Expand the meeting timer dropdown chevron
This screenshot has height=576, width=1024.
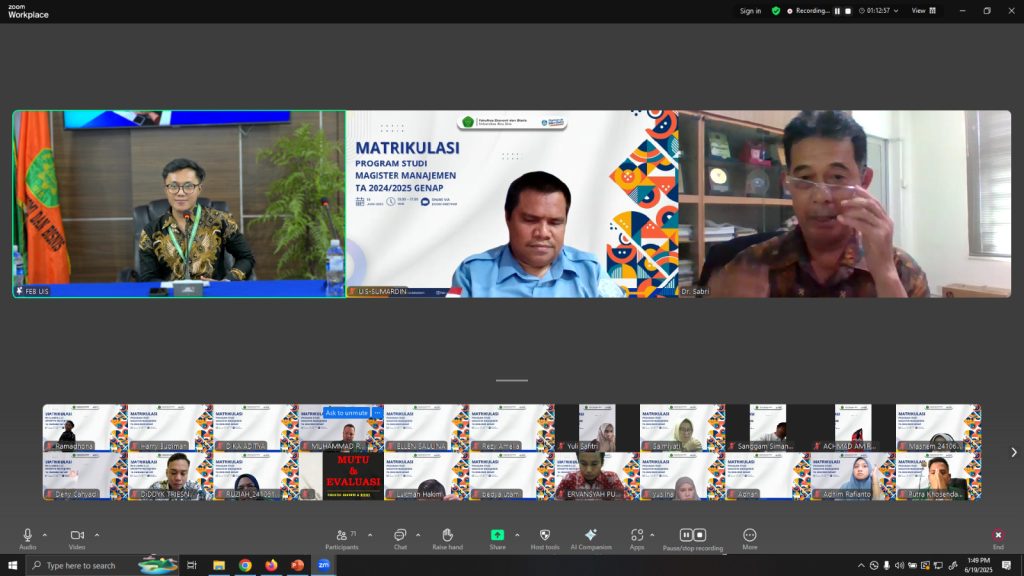897,11
